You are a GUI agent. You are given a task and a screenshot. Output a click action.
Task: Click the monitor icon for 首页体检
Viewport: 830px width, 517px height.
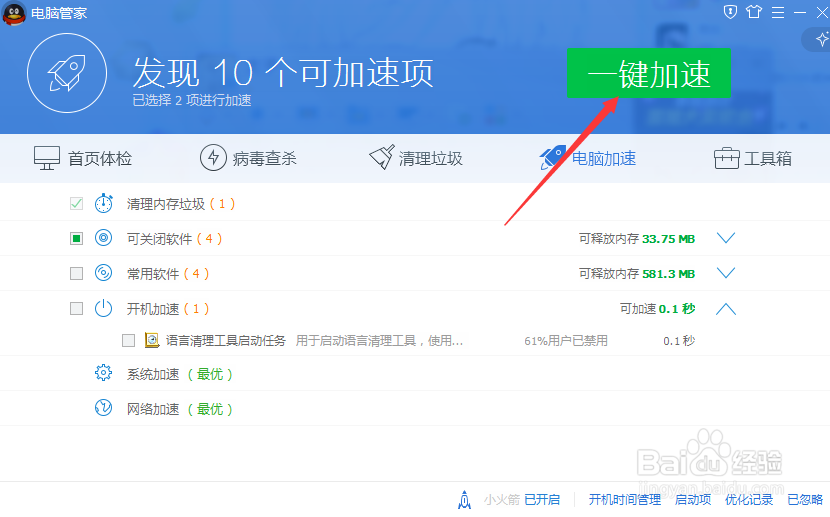tap(47, 158)
